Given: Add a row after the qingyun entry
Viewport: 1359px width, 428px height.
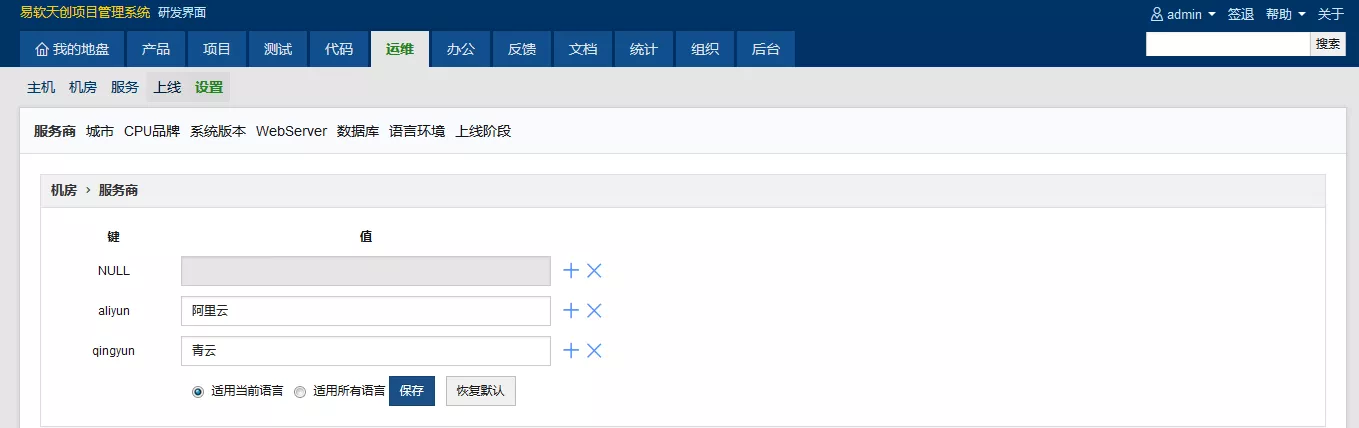Looking at the screenshot, I should point(571,351).
